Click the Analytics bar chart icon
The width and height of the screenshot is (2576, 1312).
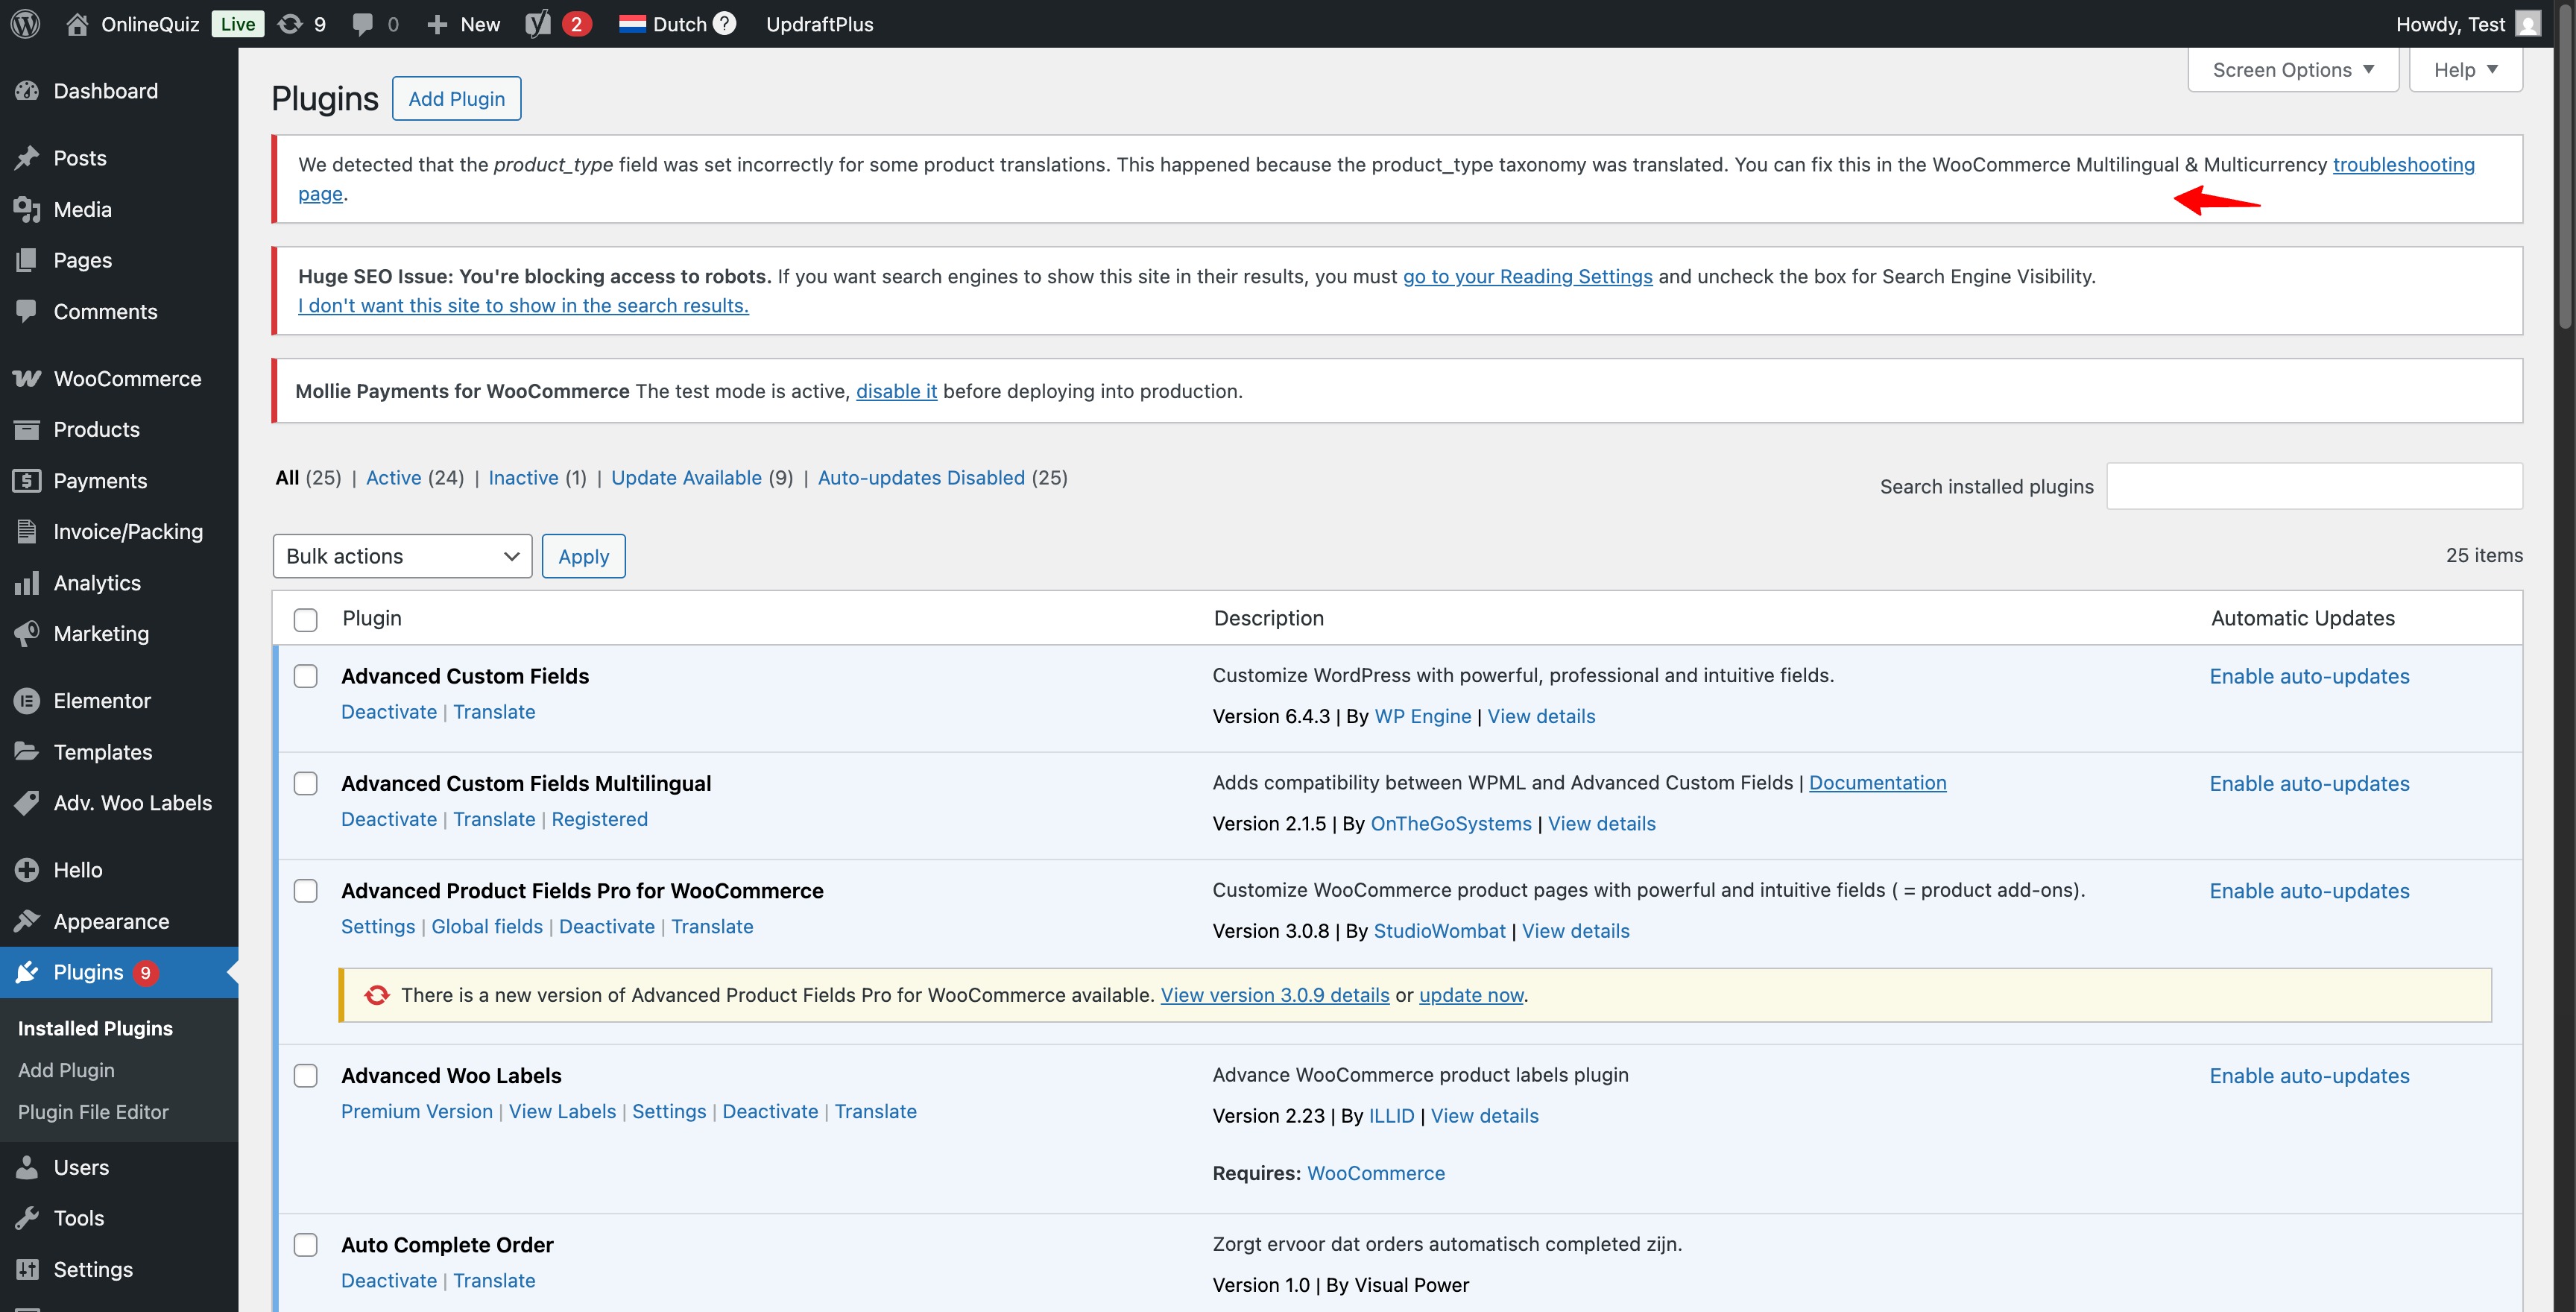click(x=27, y=582)
